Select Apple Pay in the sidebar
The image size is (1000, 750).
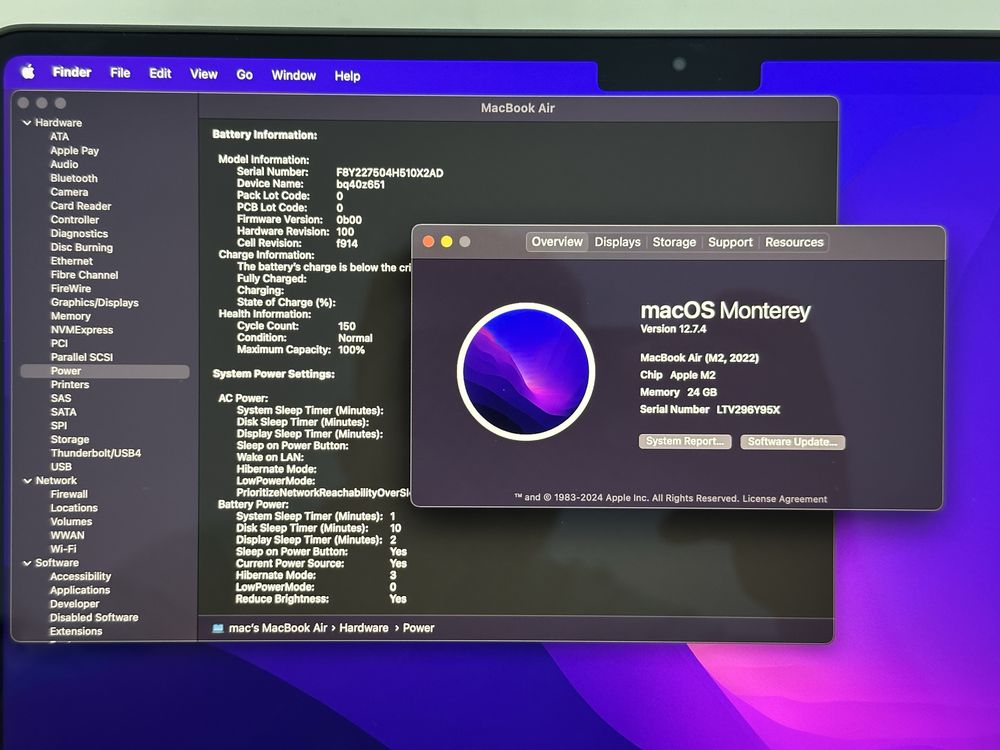click(x=75, y=151)
